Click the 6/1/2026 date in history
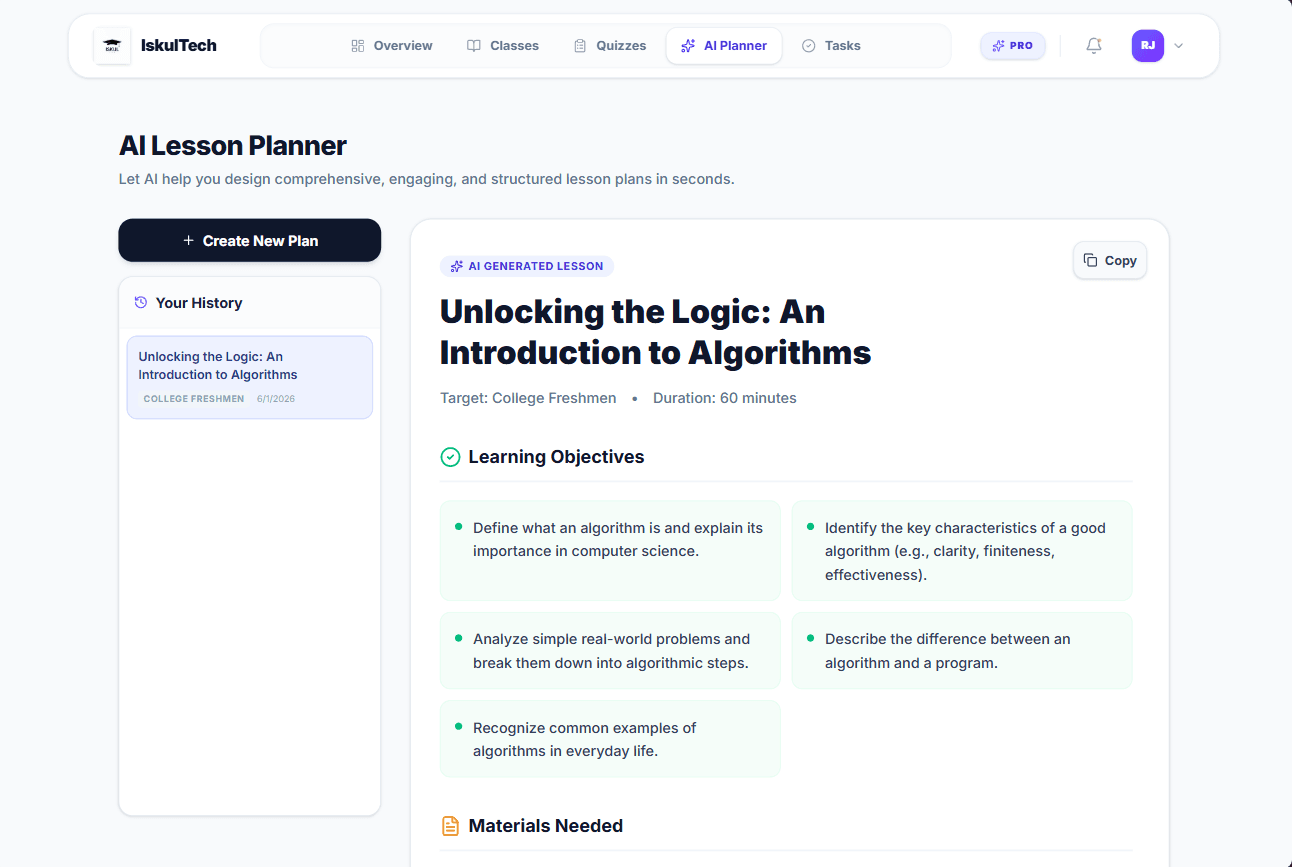Image resolution: width=1292 pixels, height=867 pixels. coord(276,398)
